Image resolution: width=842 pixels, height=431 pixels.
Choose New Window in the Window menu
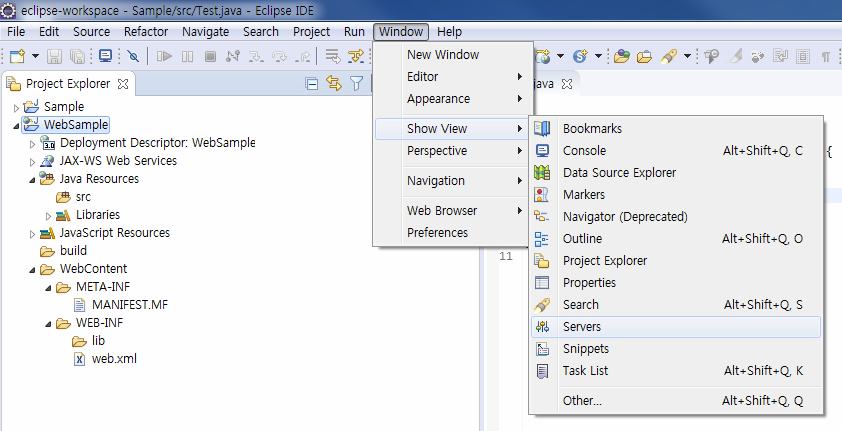point(452,54)
